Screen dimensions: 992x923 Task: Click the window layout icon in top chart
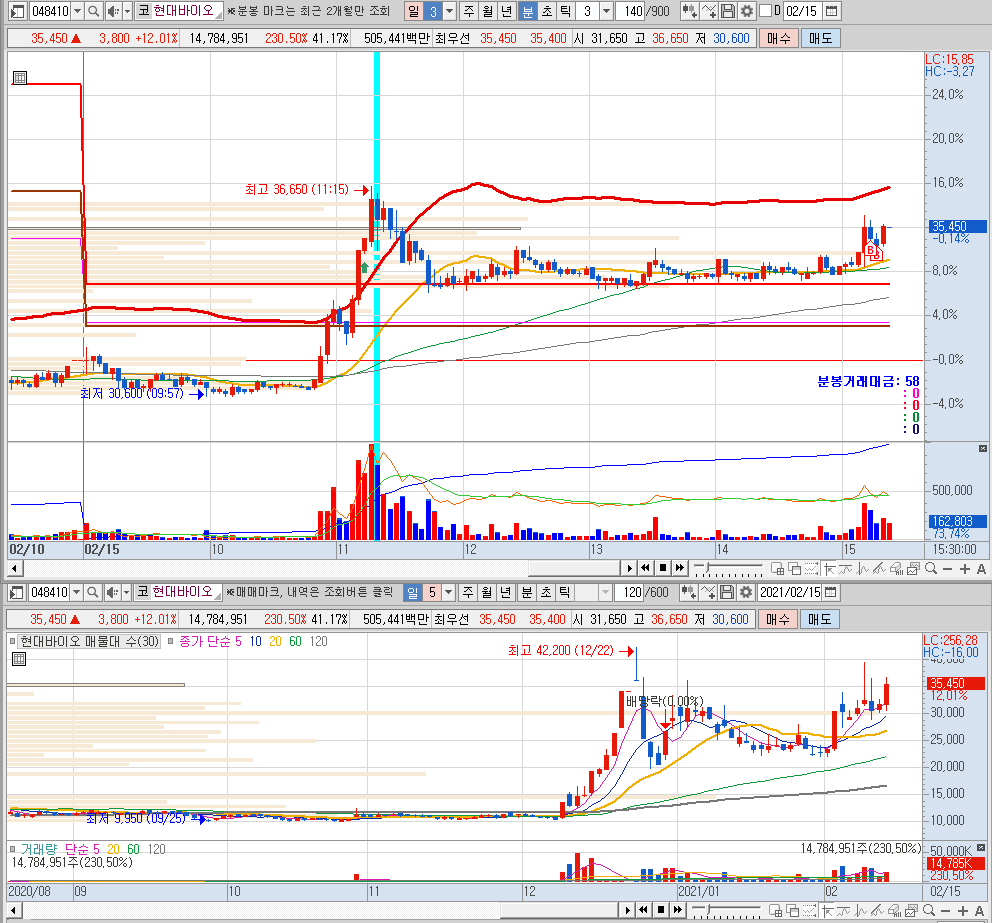click(x=17, y=11)
